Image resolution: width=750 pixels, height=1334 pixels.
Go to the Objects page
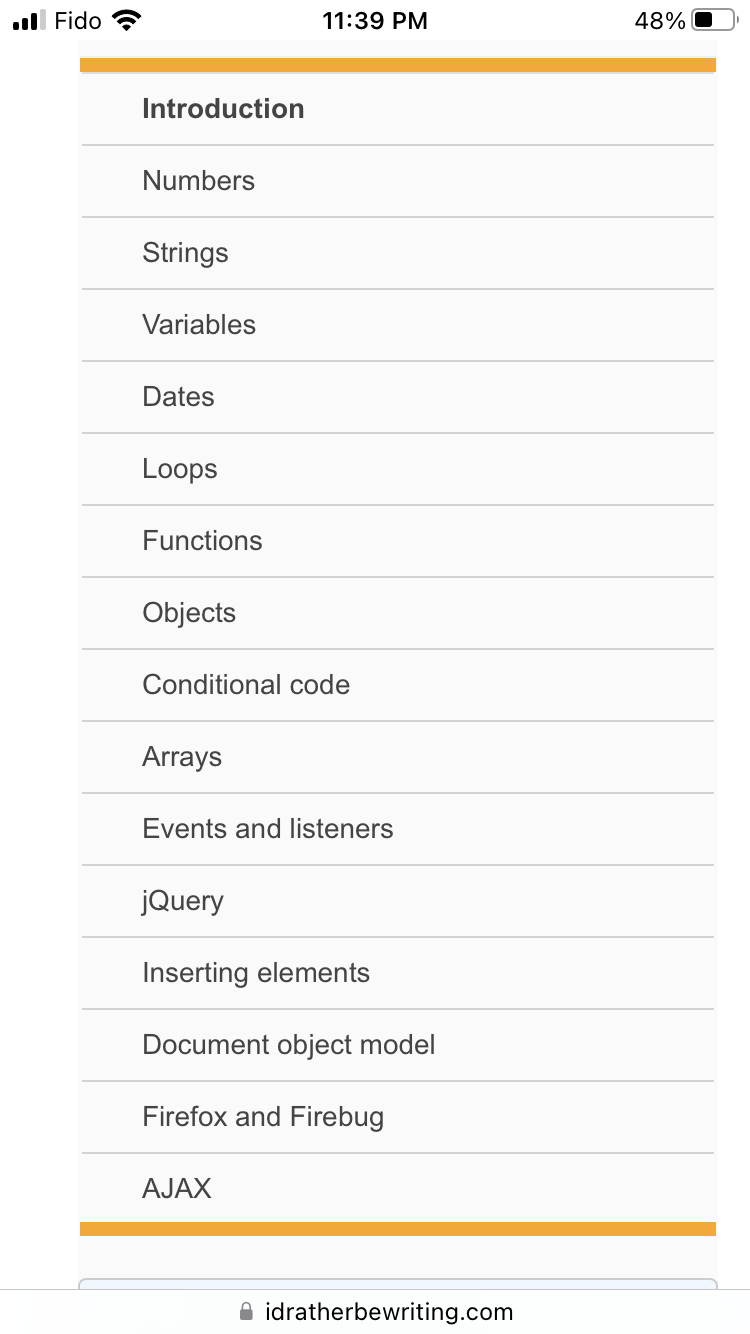189,613
